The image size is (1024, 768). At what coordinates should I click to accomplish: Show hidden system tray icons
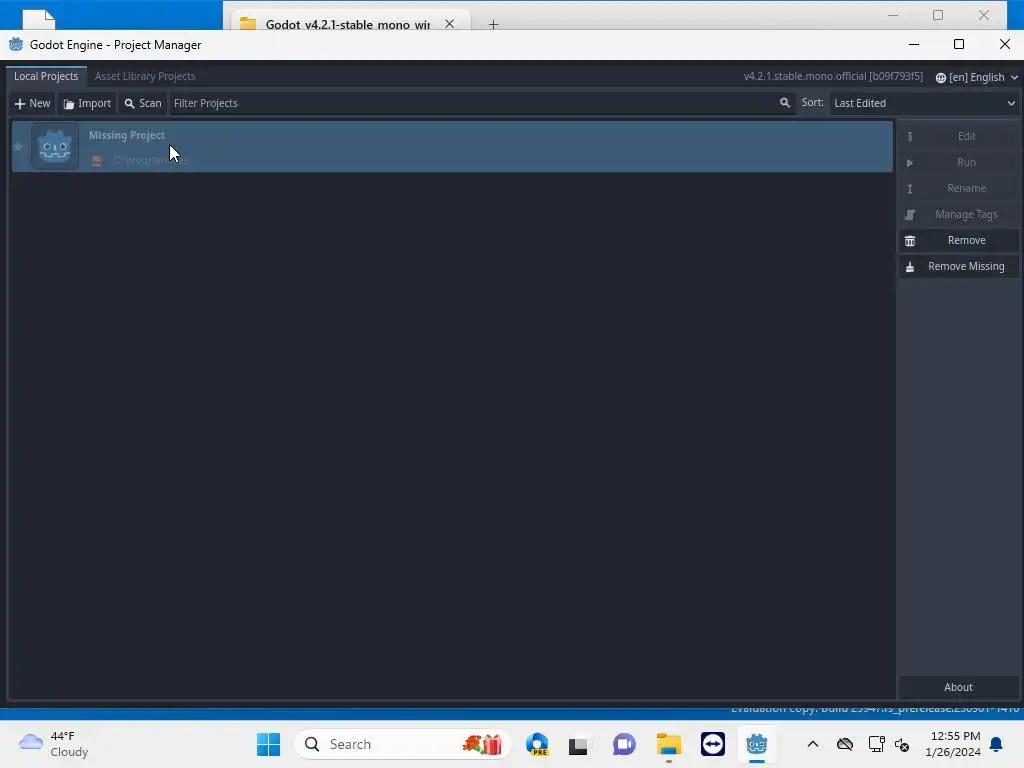pos(812,744)
